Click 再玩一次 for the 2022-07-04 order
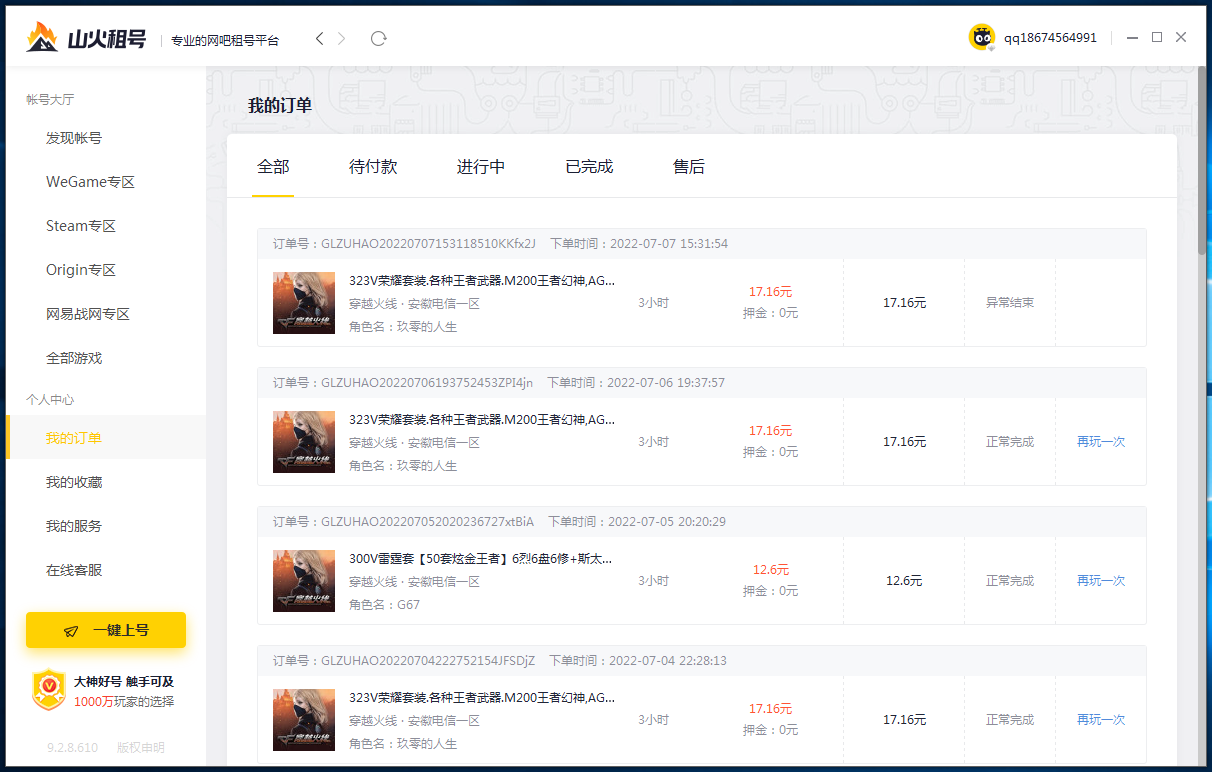Viewport: 1212px width, 772px height. point(1101,720)
